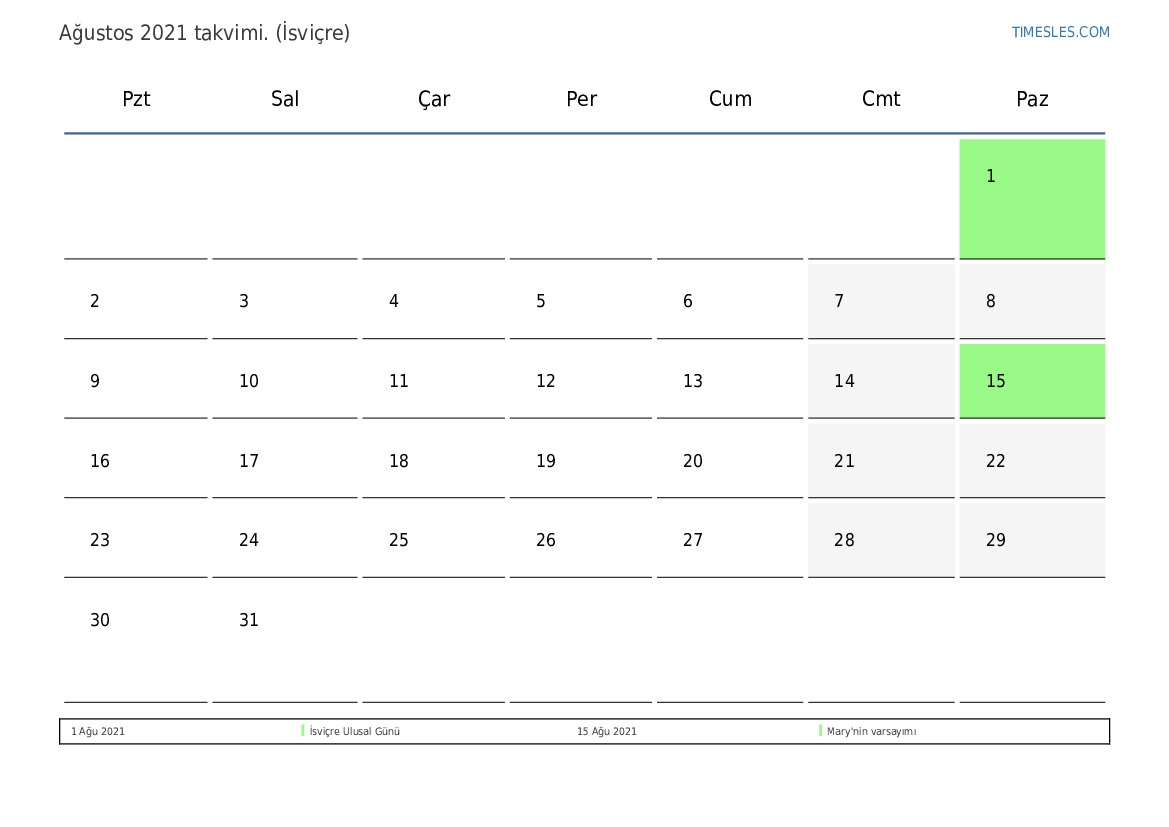Select day 12 in the calendar

coord(580,381)
